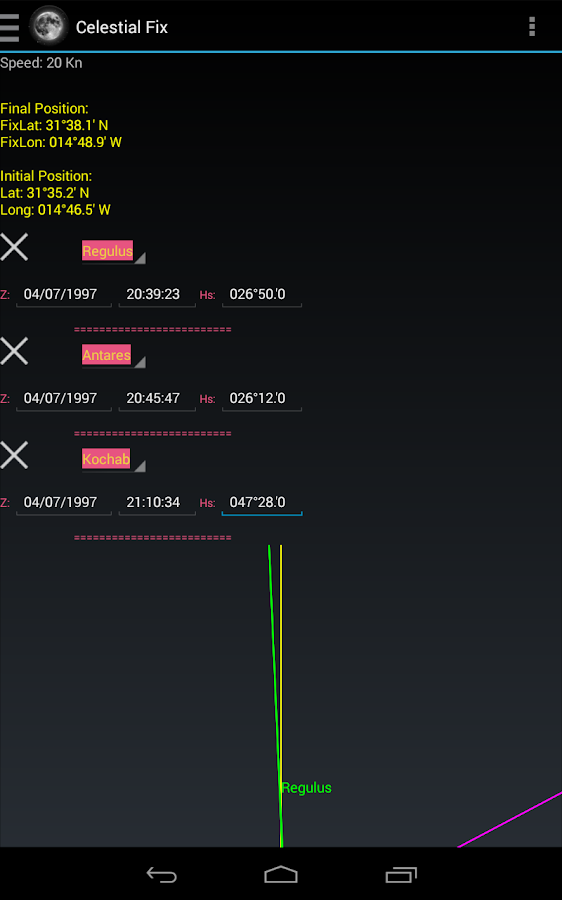Edit the Hs field 026°12.'0
This screenshot has width=562, height=900.
pyautogui.click(x=262, y=398)
